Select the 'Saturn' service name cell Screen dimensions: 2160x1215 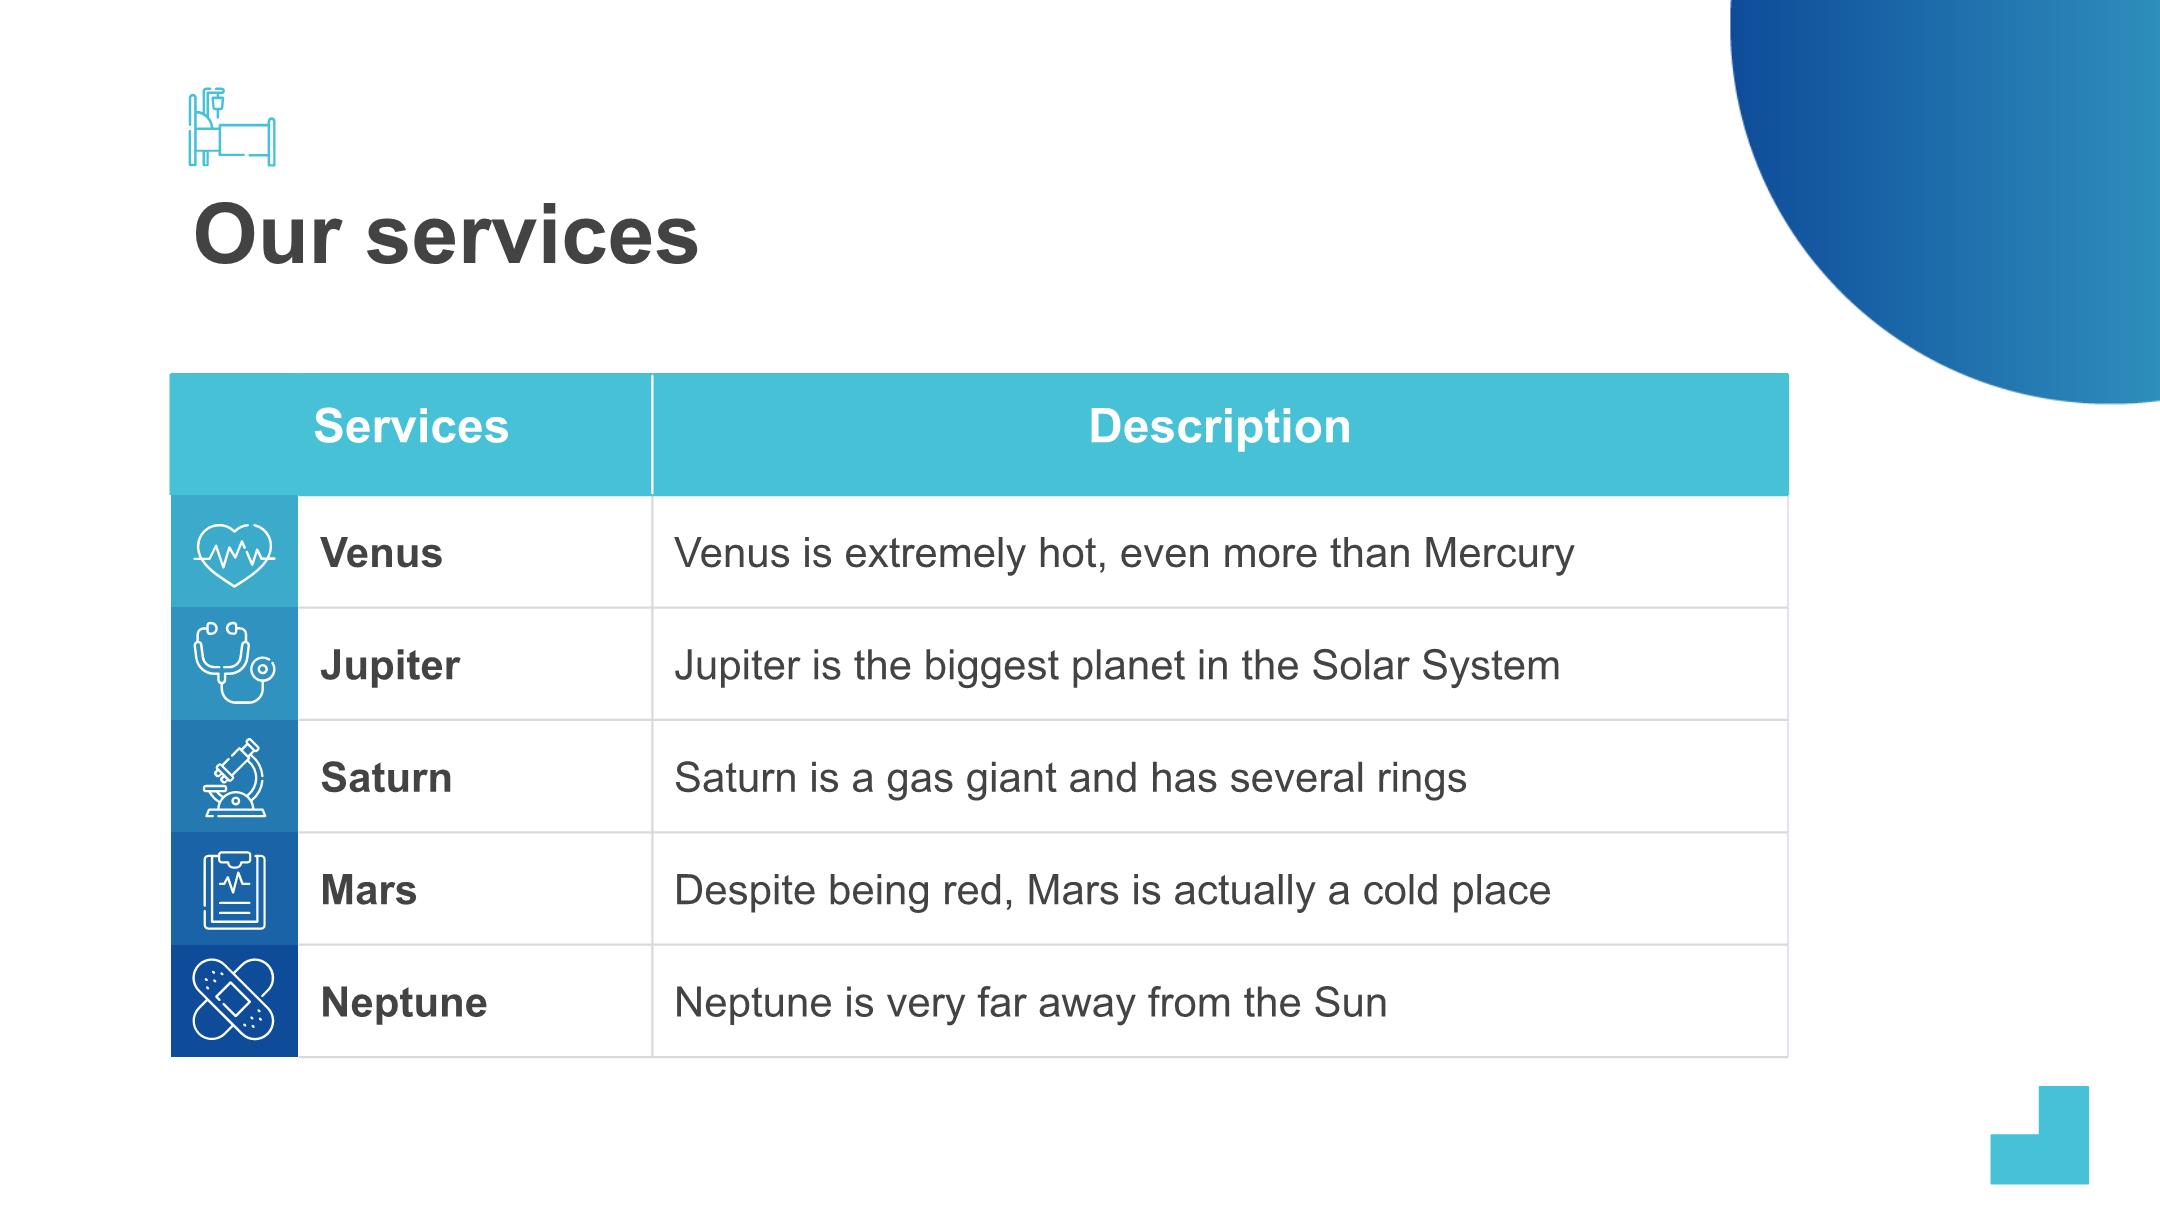[x=475, y=777]
